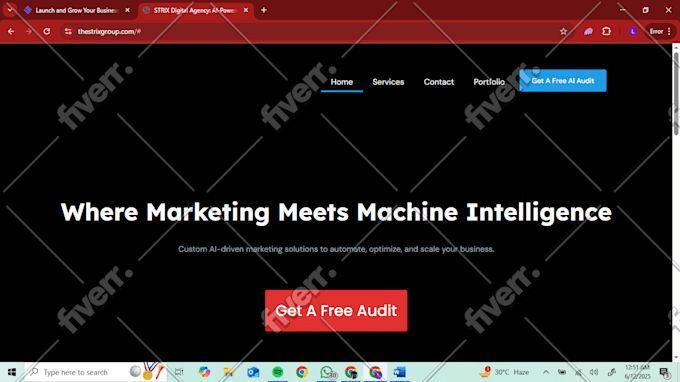Screen dimensions: 680x382
Task: Expand the tab search dropdown
Action: (10, 10)
